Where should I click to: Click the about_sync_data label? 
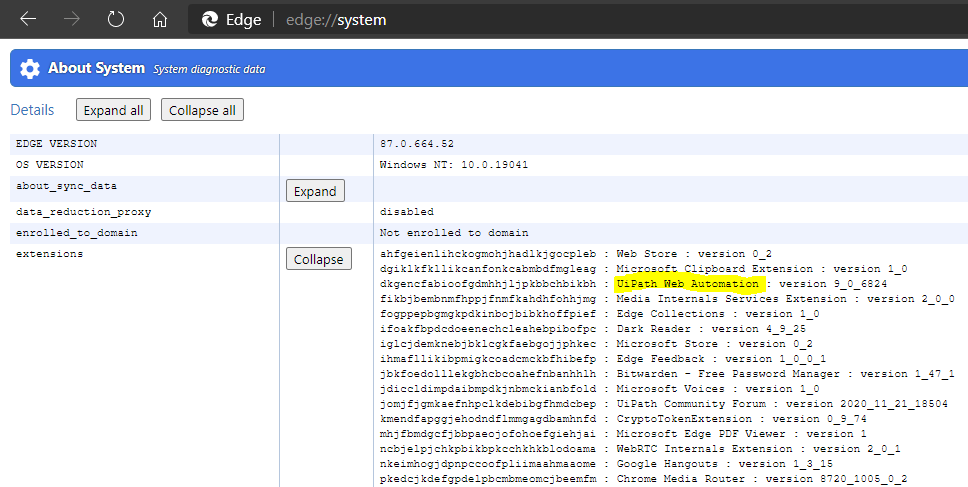[66, 185]
